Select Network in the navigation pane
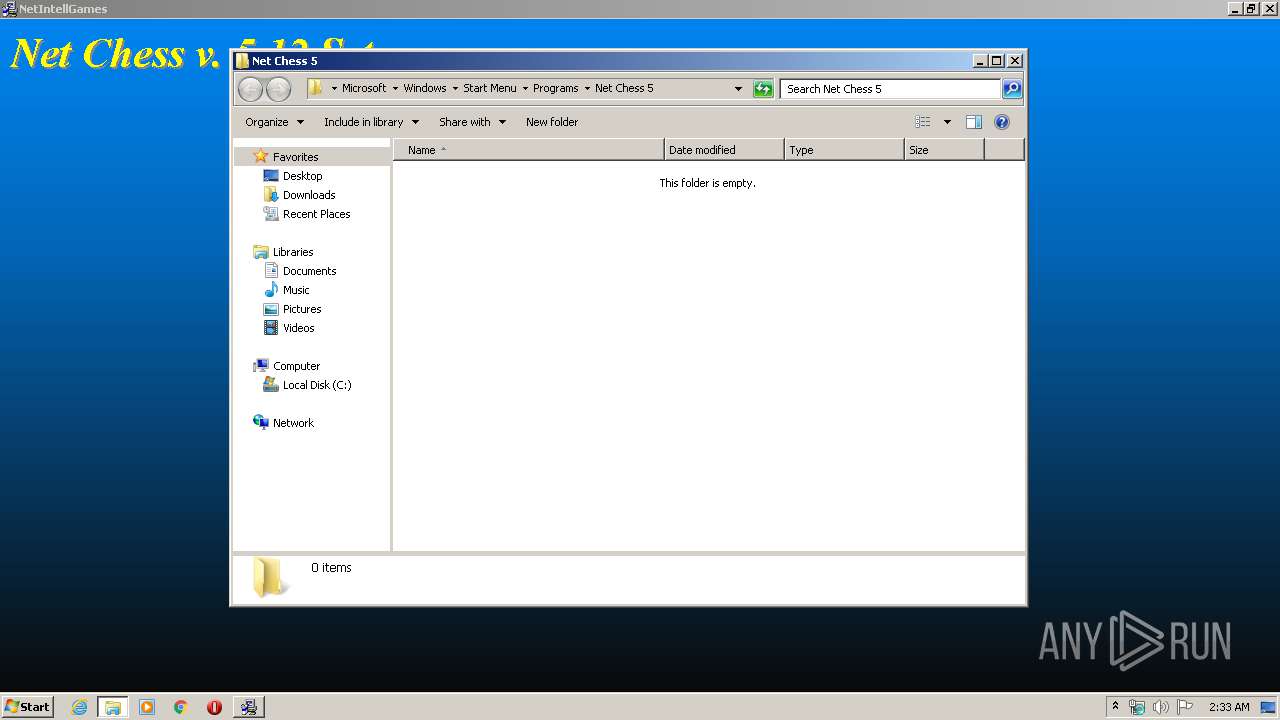The height and width of the screenshot is (720, 1280). tap(293, 423)
